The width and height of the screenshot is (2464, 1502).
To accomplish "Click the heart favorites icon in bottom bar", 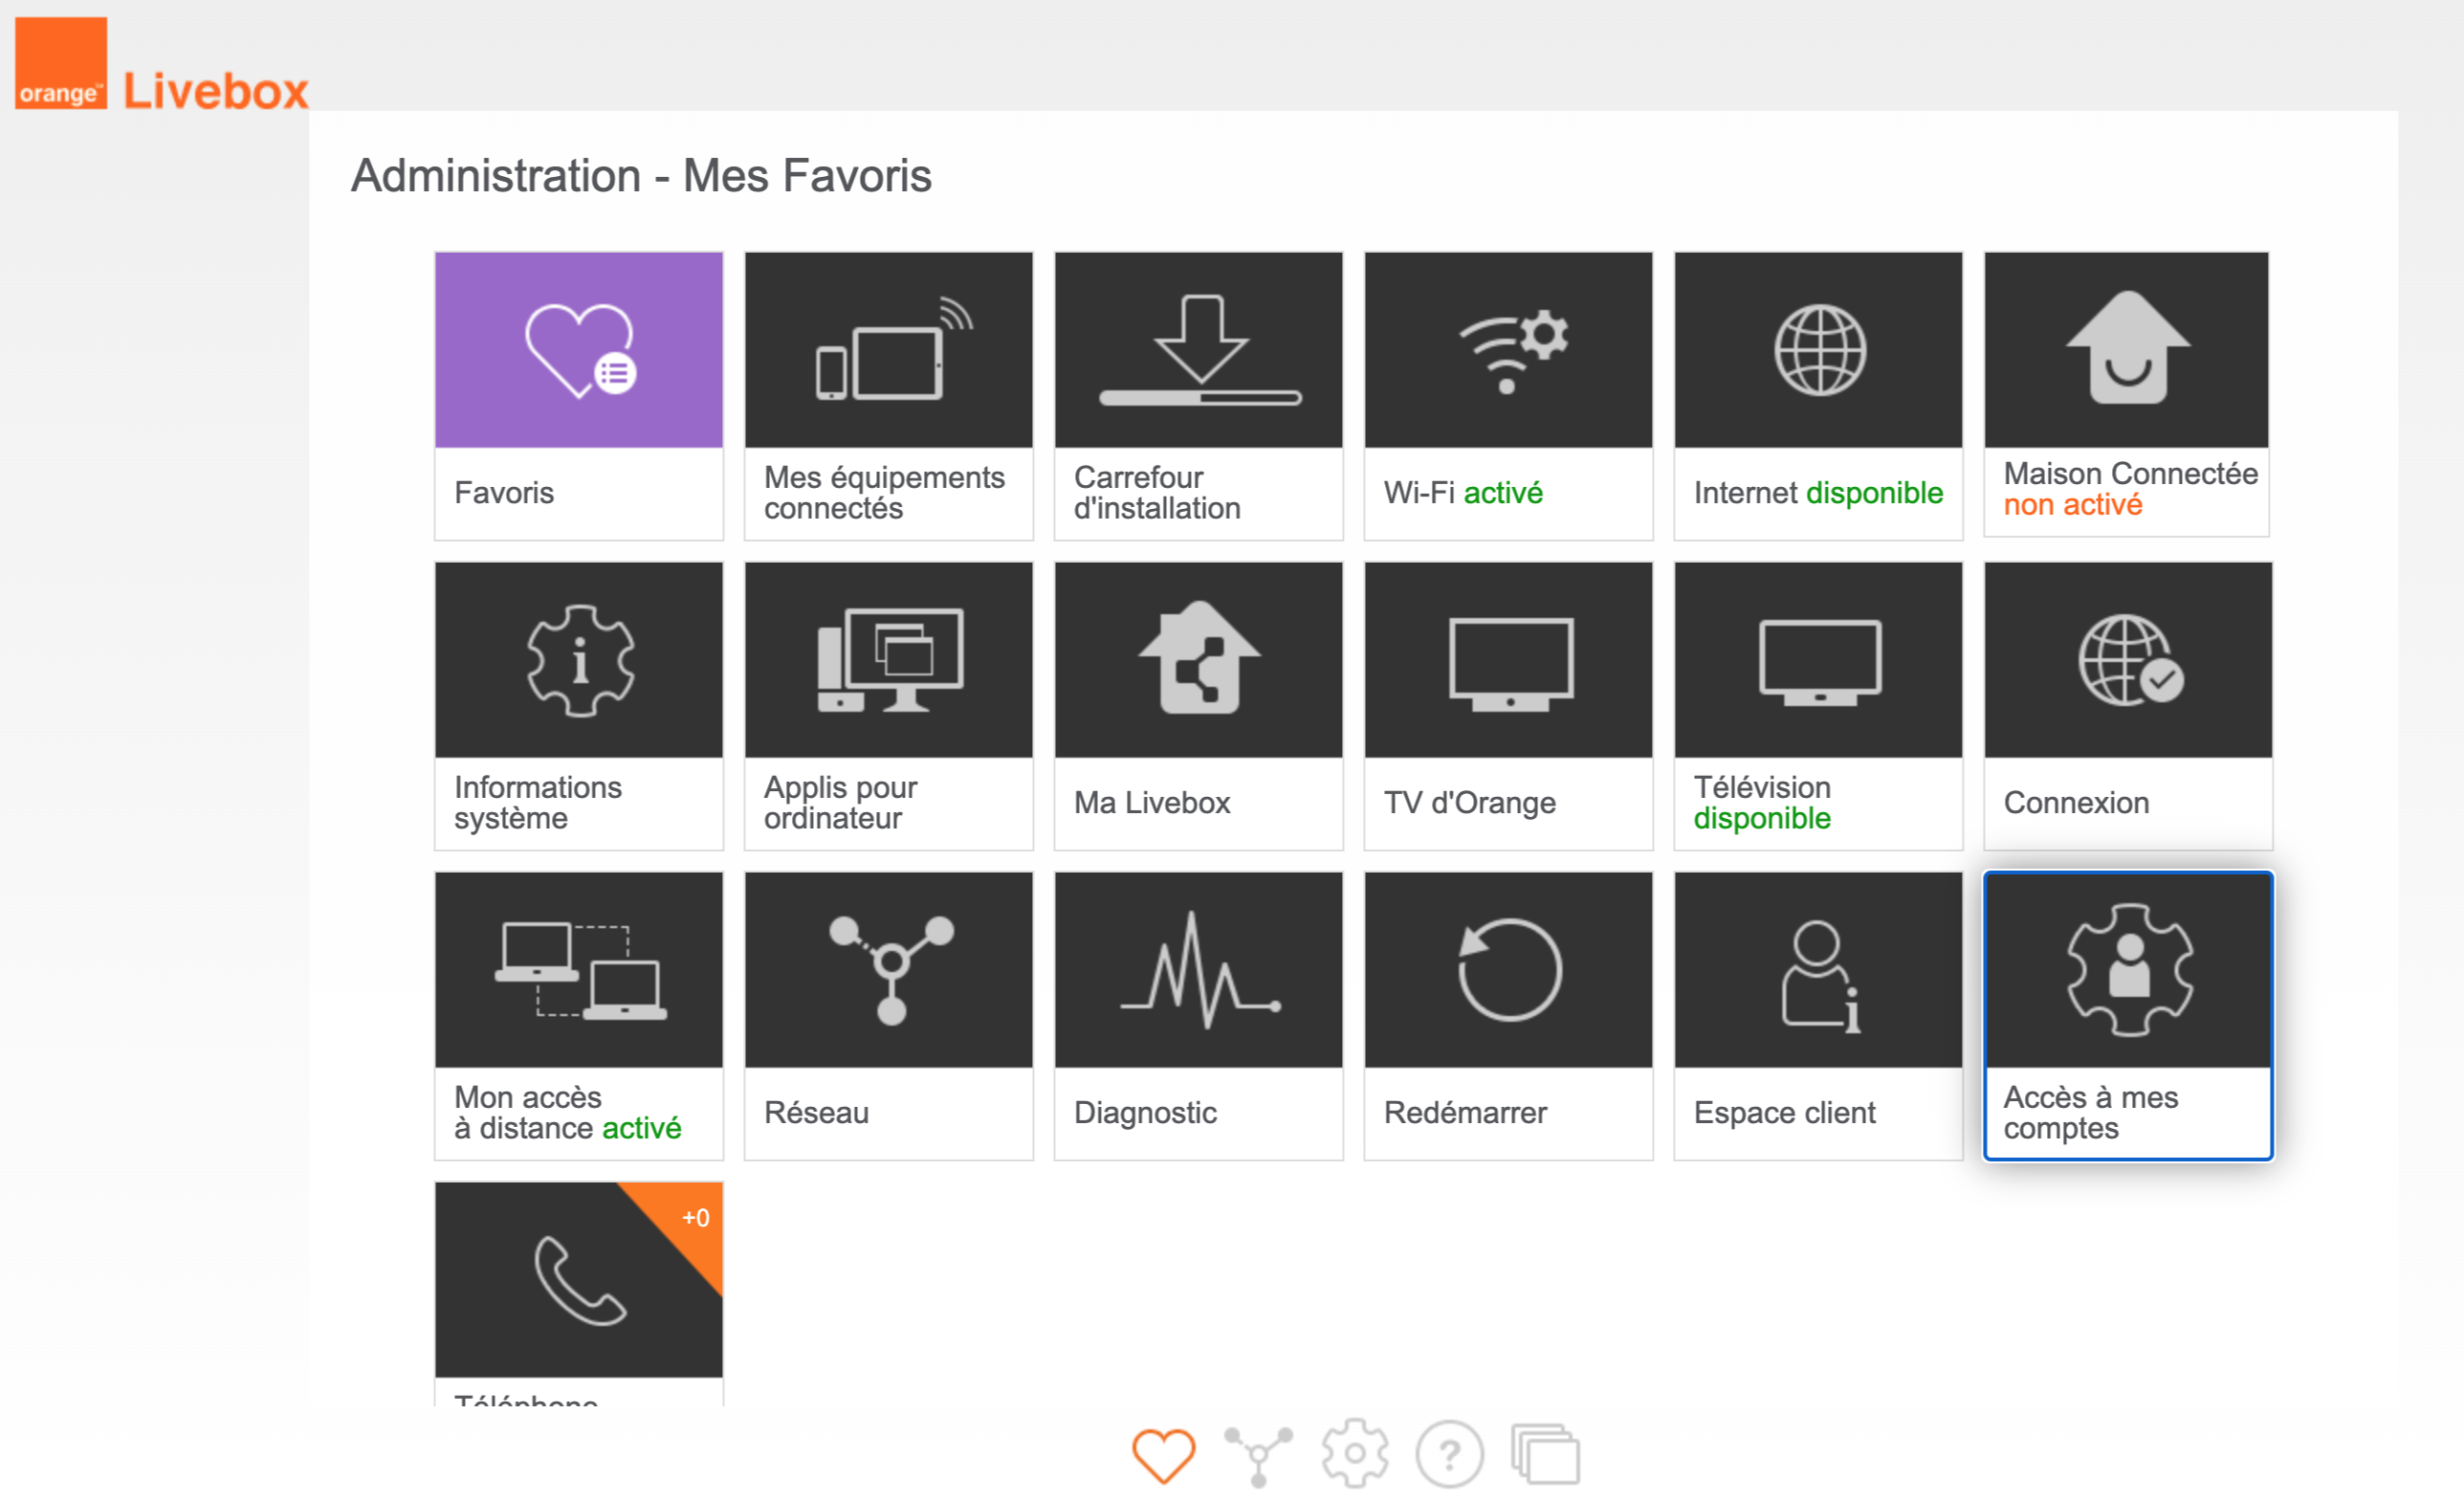I will [x=1163, y=1455].
